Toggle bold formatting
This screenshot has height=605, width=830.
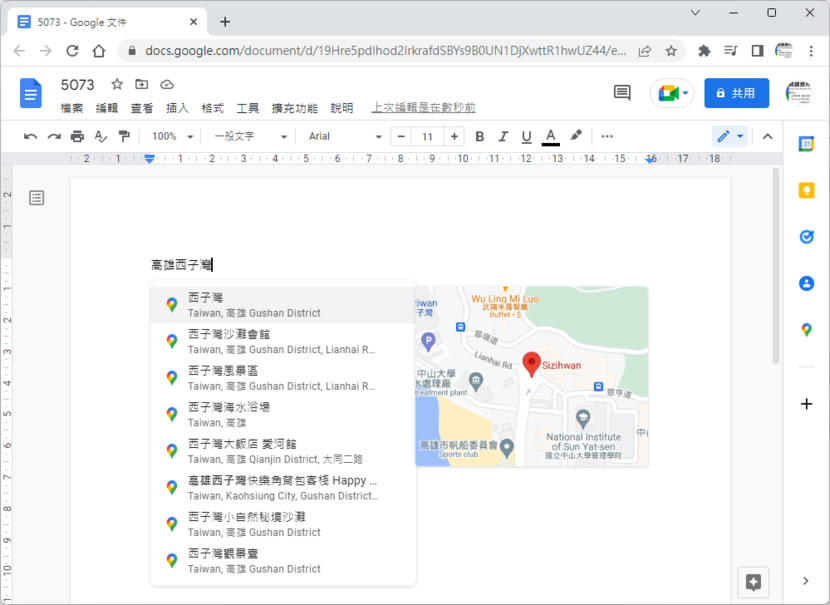(480, 137)
